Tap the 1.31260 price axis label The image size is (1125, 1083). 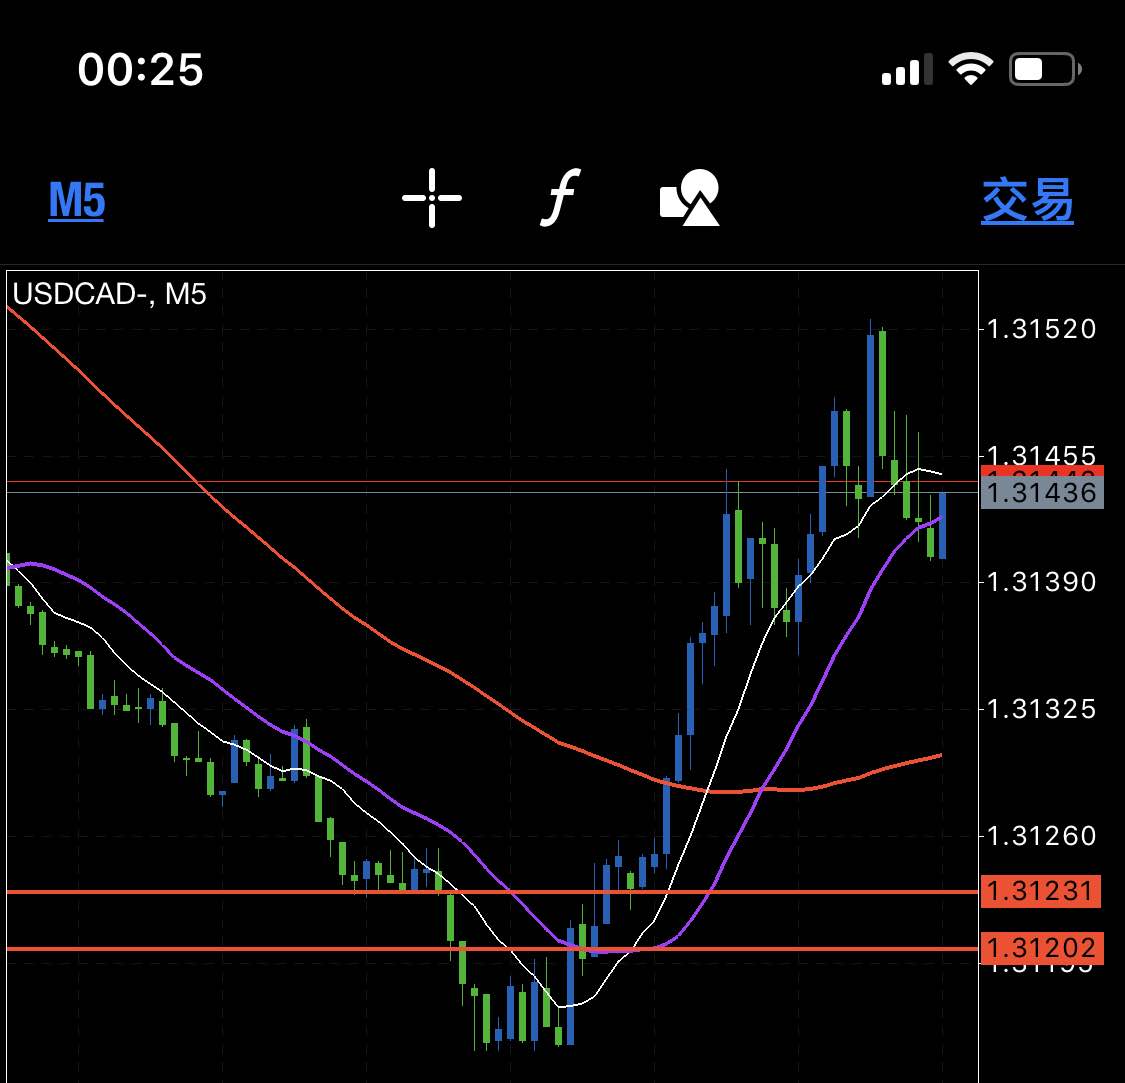[x=1042, y=836]
